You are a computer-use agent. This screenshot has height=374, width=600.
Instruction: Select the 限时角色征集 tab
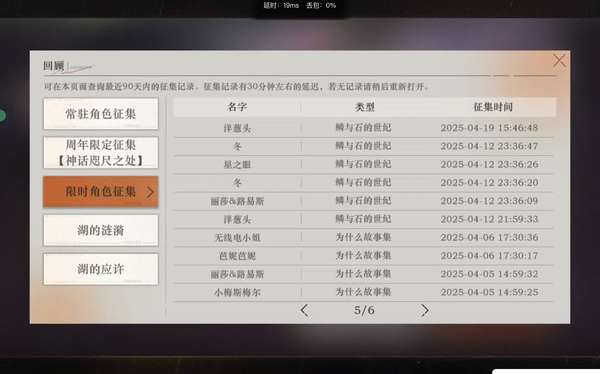coord(101,192)
